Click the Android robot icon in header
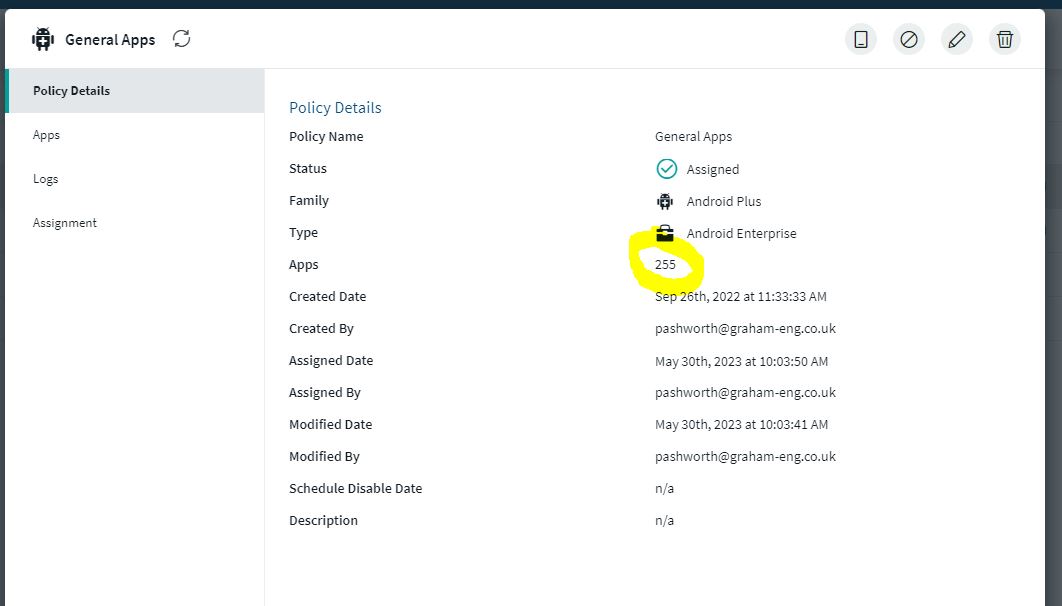 [42, 39]
